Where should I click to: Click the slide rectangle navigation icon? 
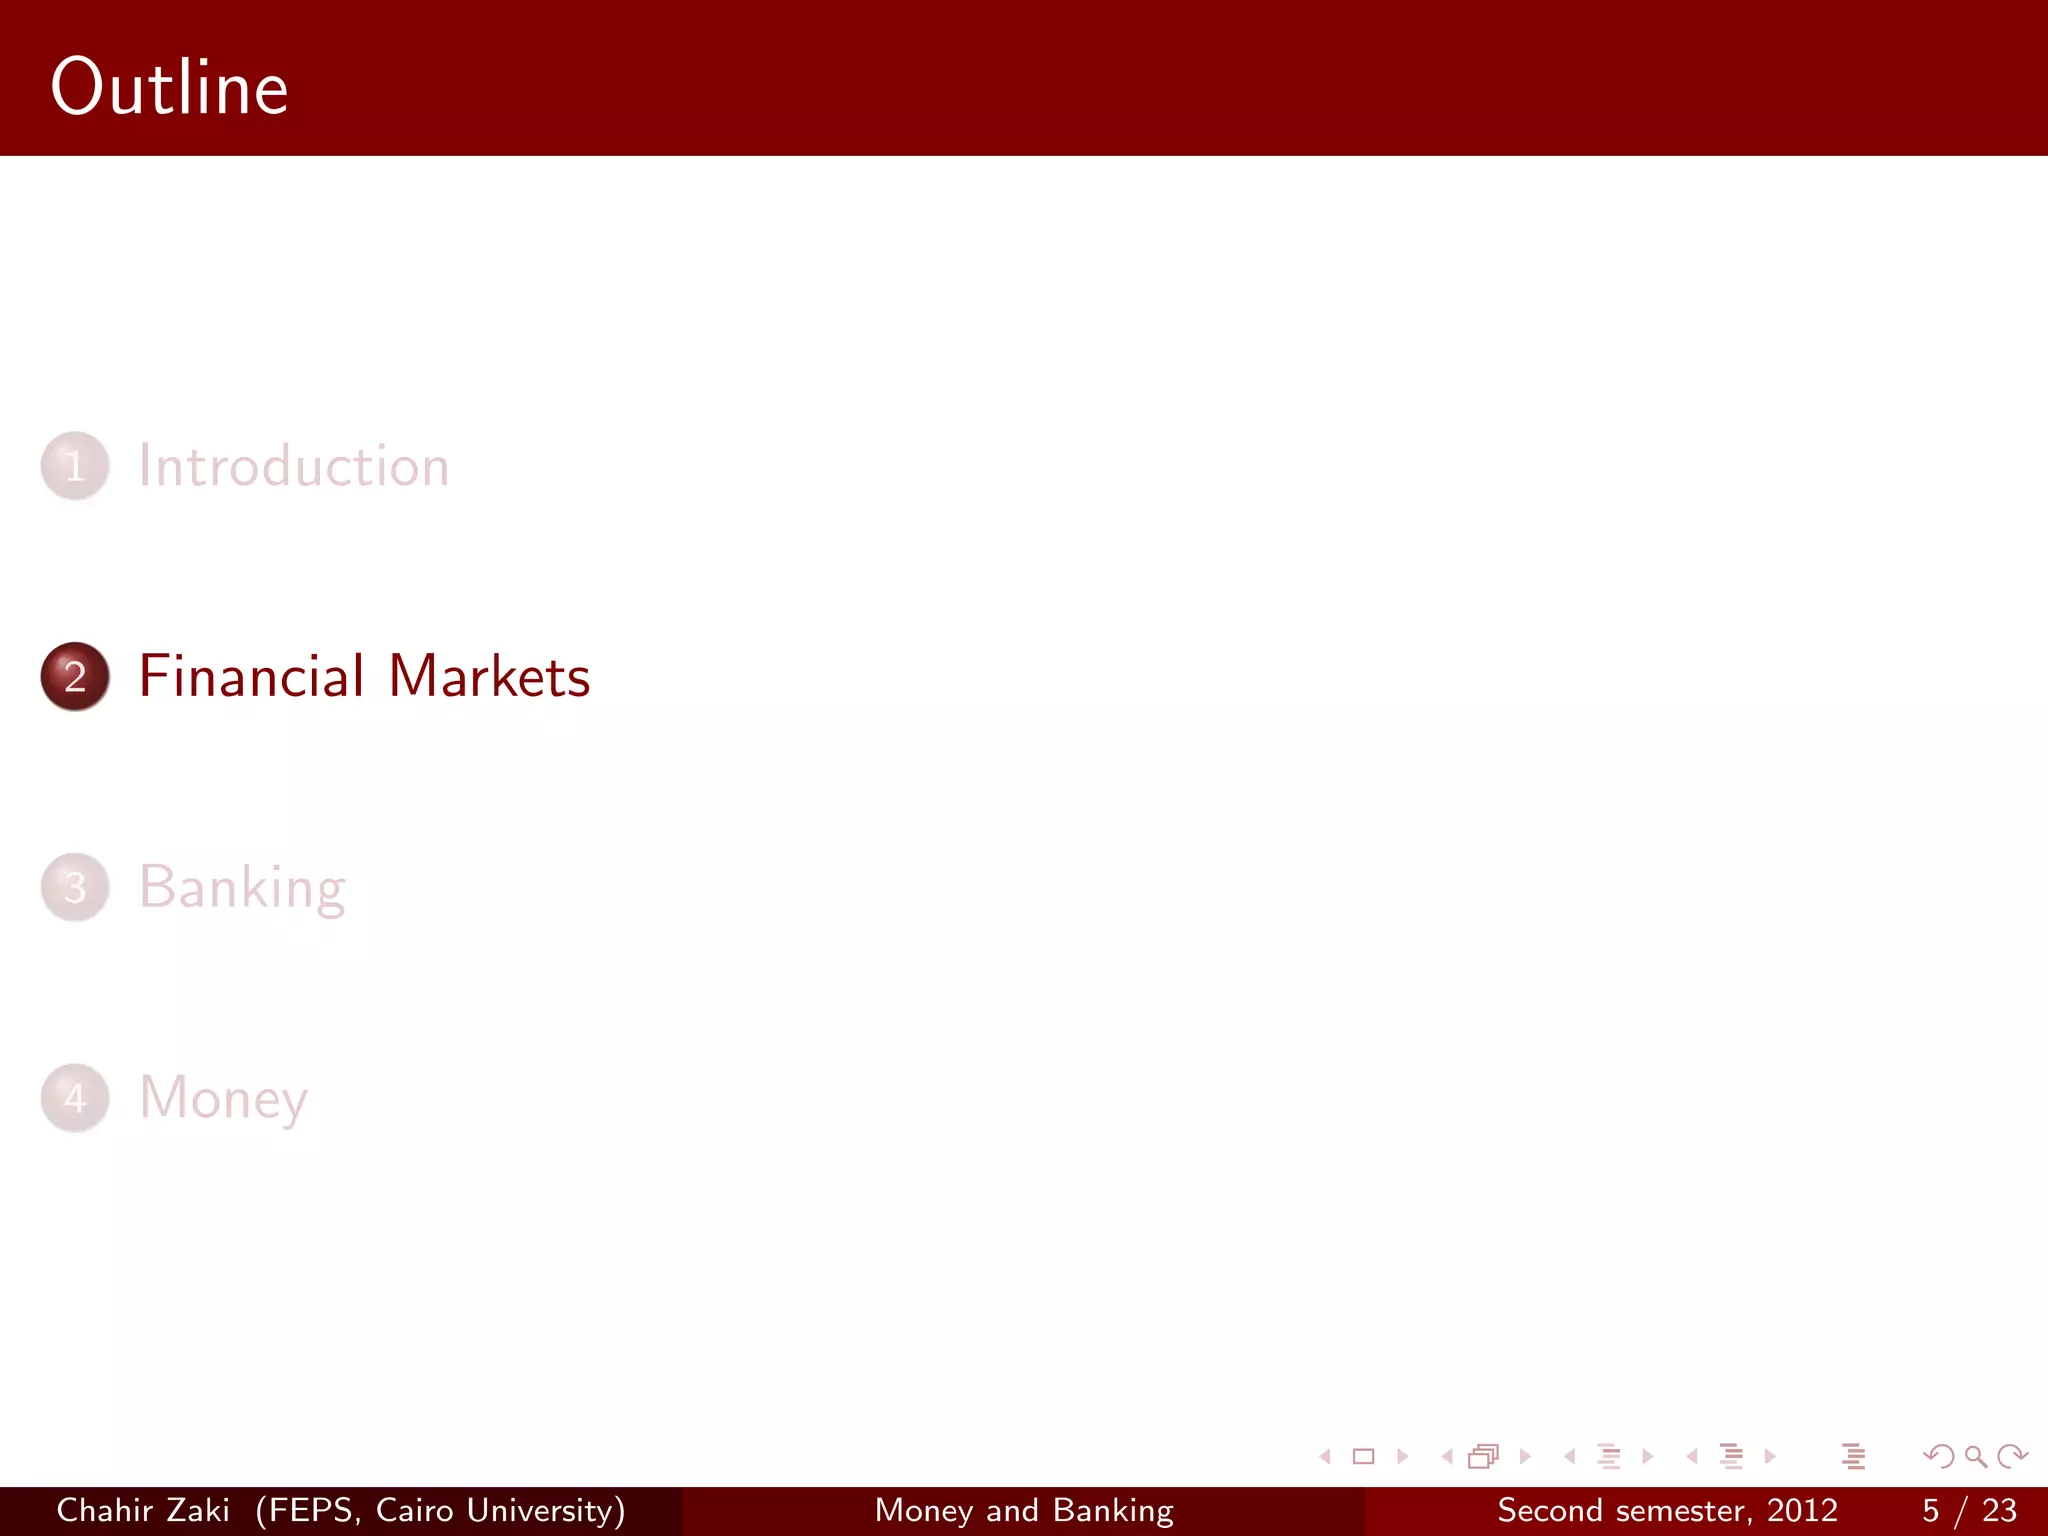[x=1363, y=1457]
